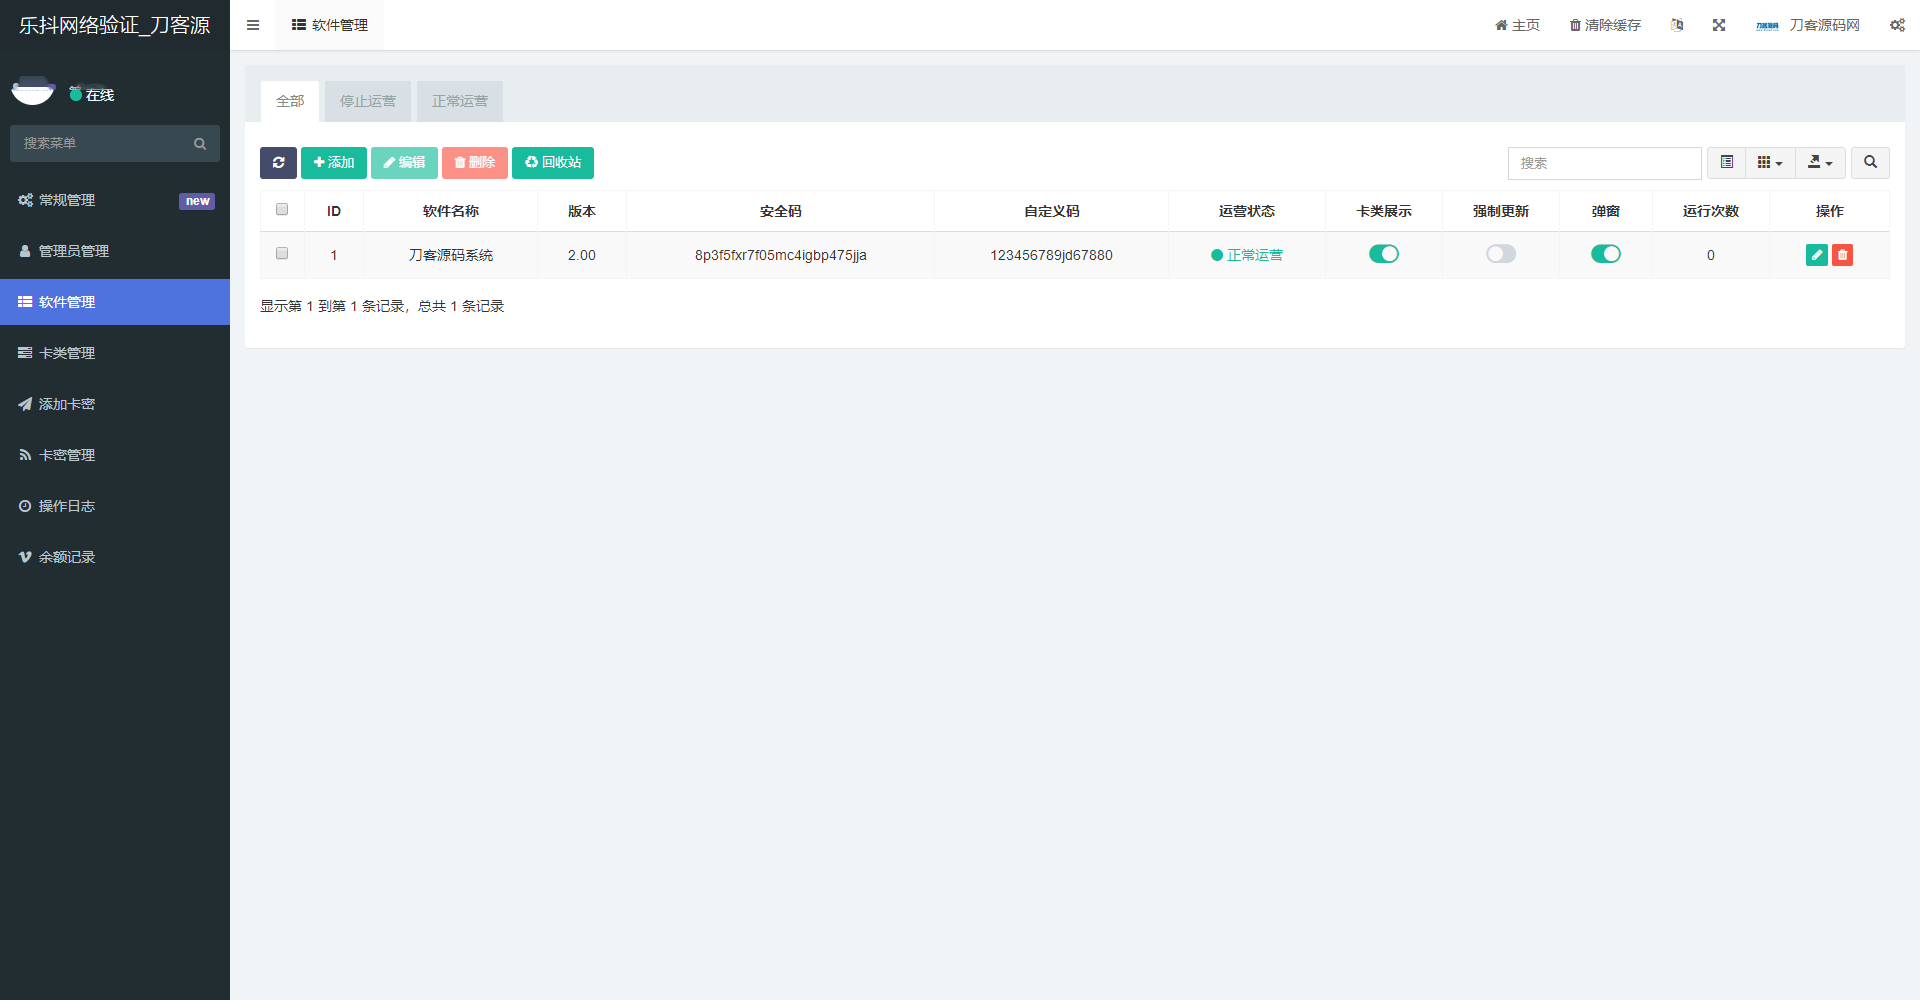Open settings gears icon at top right
Screen dimensions: 1920x1000
tap(1896, 25)
